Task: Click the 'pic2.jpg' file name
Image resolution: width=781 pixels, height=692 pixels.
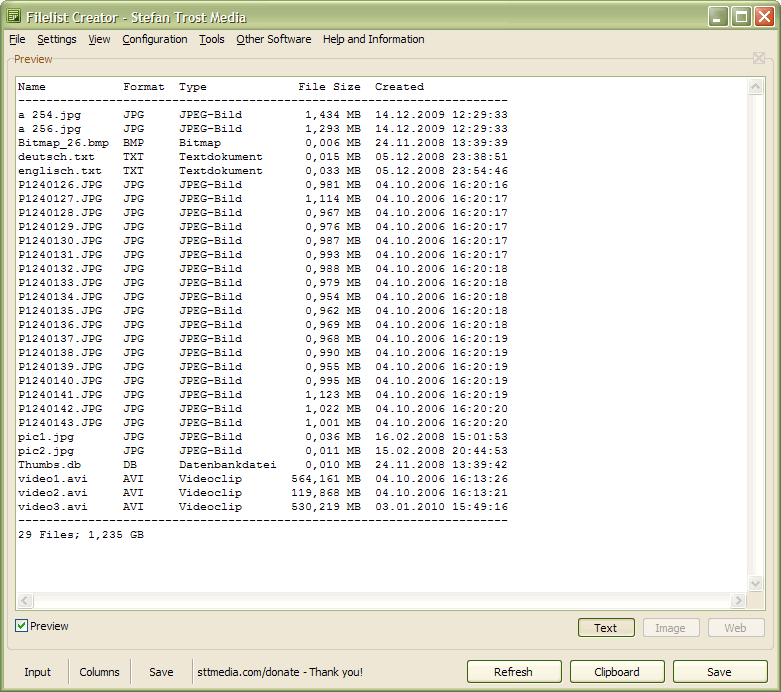Action: pyautogui.click(x=46, y=451)
